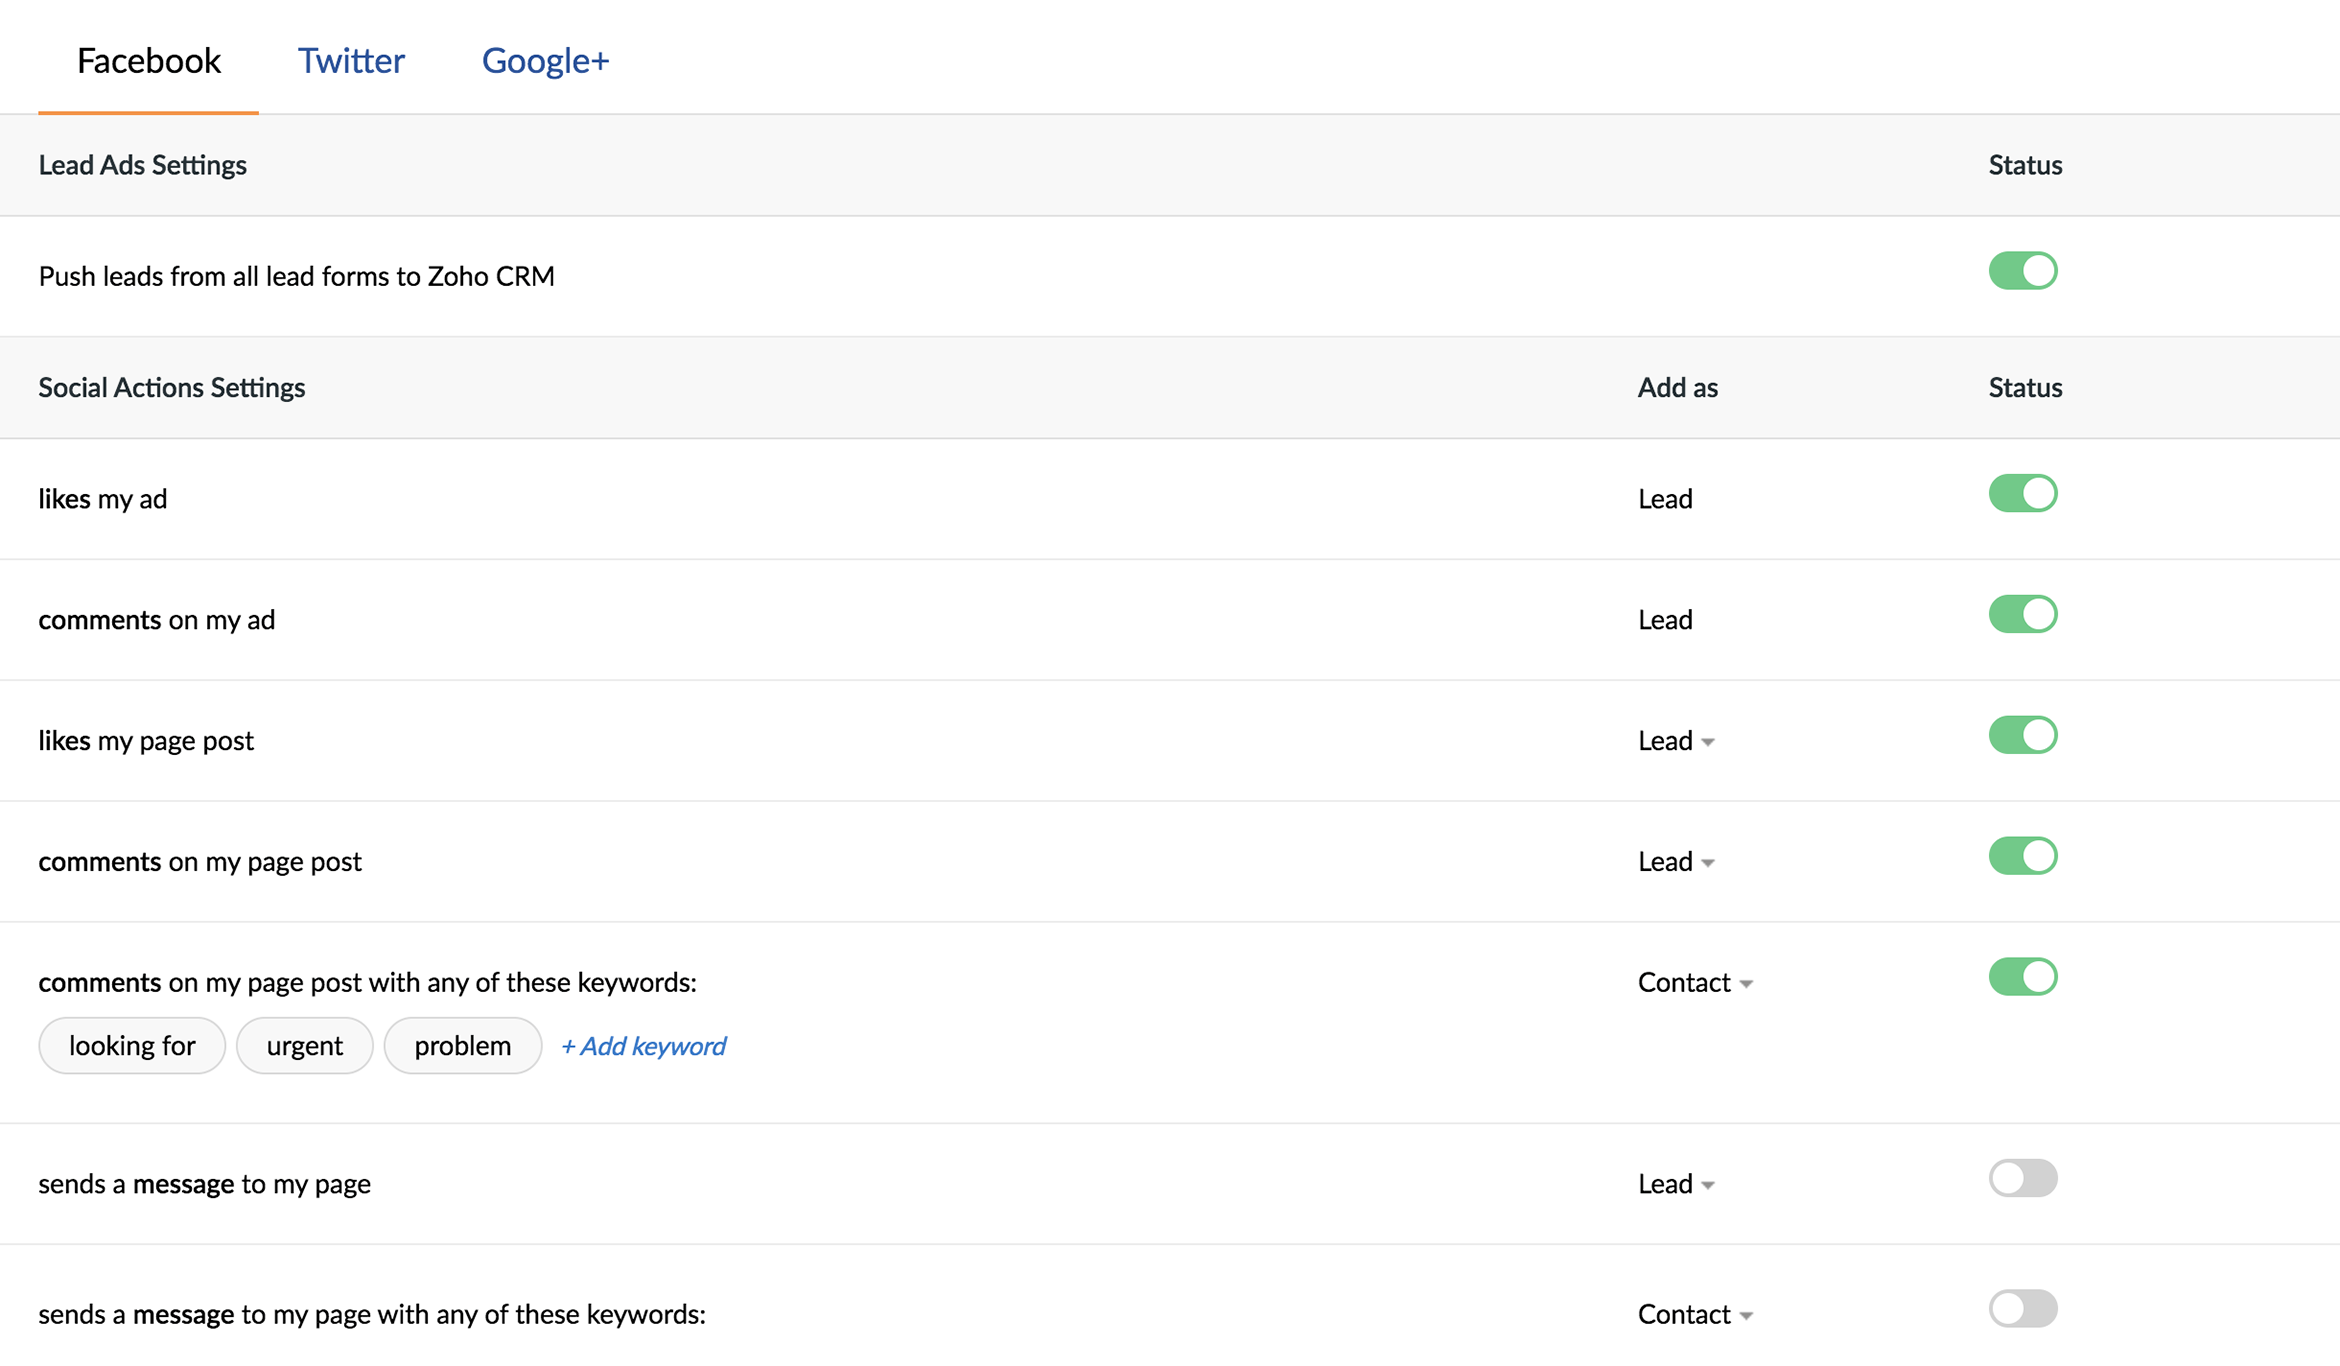Screen dimensions: 2340x1366
Task: Click 'Push leads from all lead forms to Zoho CRM' text
Action: click(x=296, y=276)
